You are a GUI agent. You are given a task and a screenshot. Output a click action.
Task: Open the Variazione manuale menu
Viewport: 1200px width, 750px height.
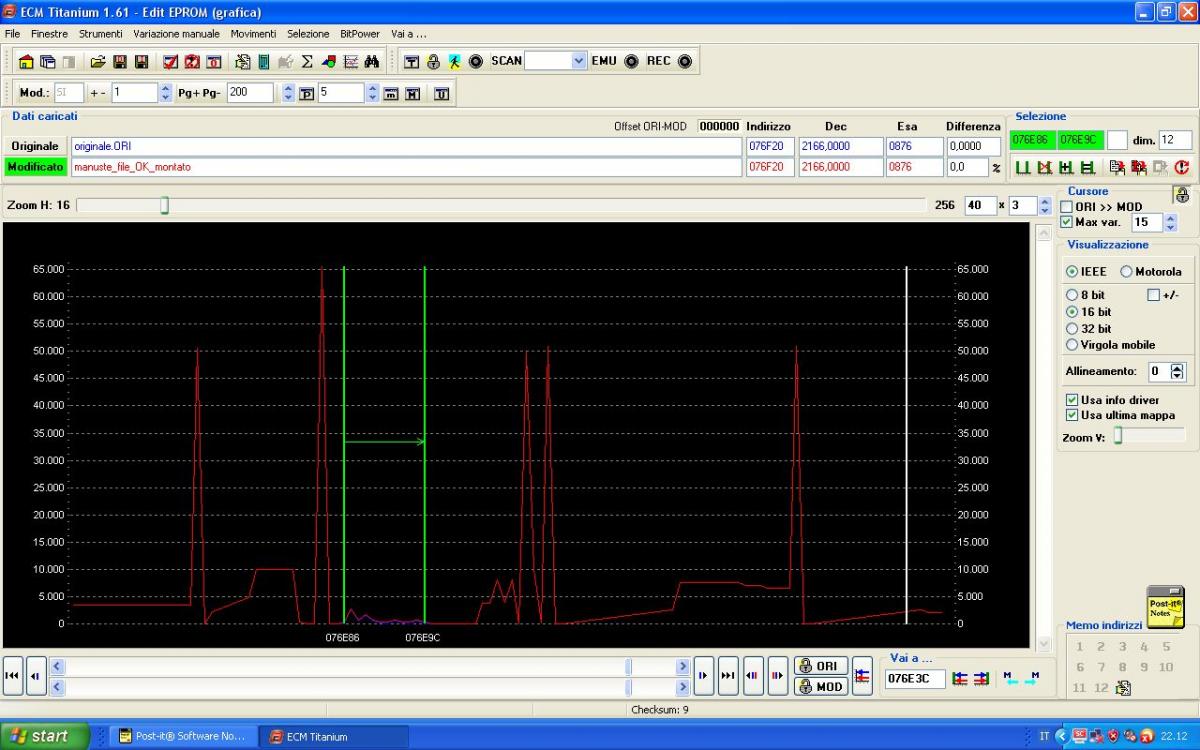(176, 34)
